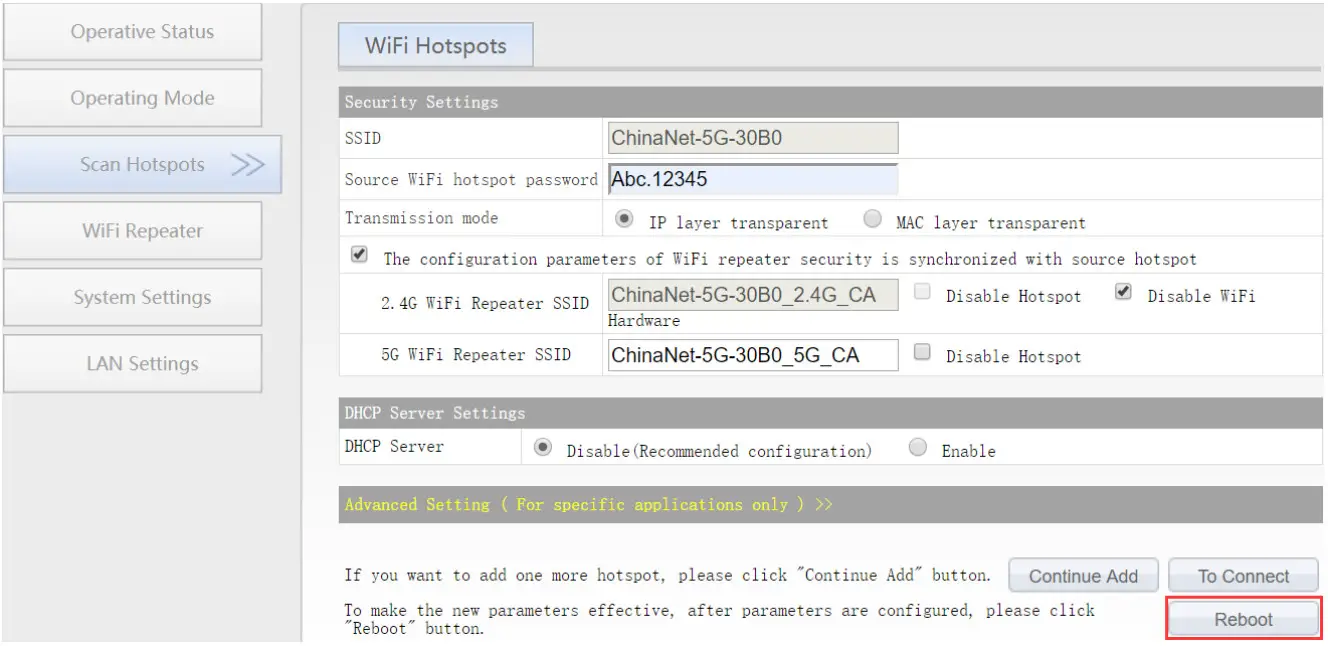1328x646 pixels.
Task: Click the Continue Add button
Action: [1083, 575]
